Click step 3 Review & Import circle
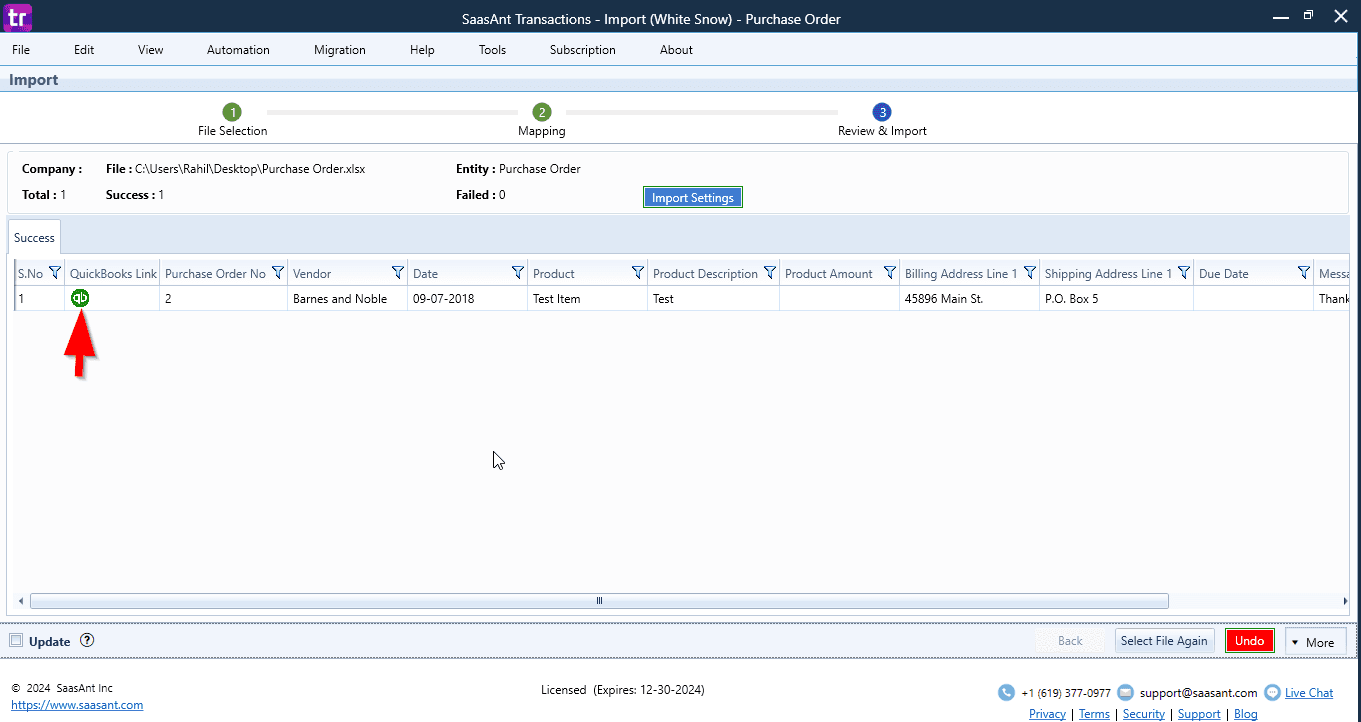 click(881, 112)
